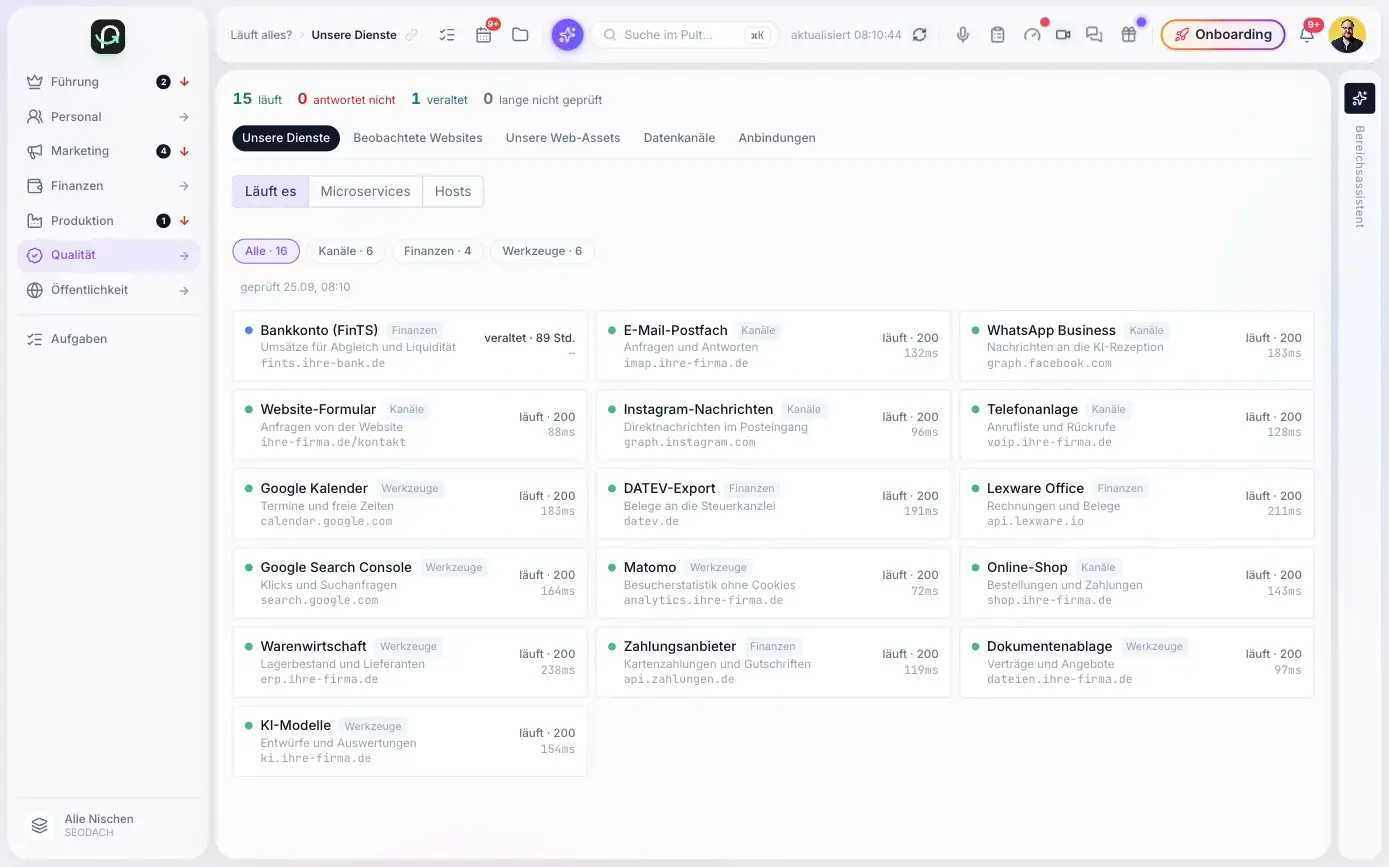The image size is (1389, 867).
Task: Click the '1 veraltet' status counter
Action: click(440, 99)
